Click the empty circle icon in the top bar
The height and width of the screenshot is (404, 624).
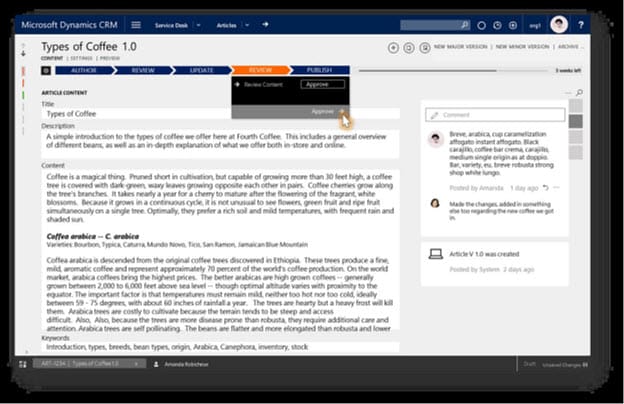click(x=482, y=25)
